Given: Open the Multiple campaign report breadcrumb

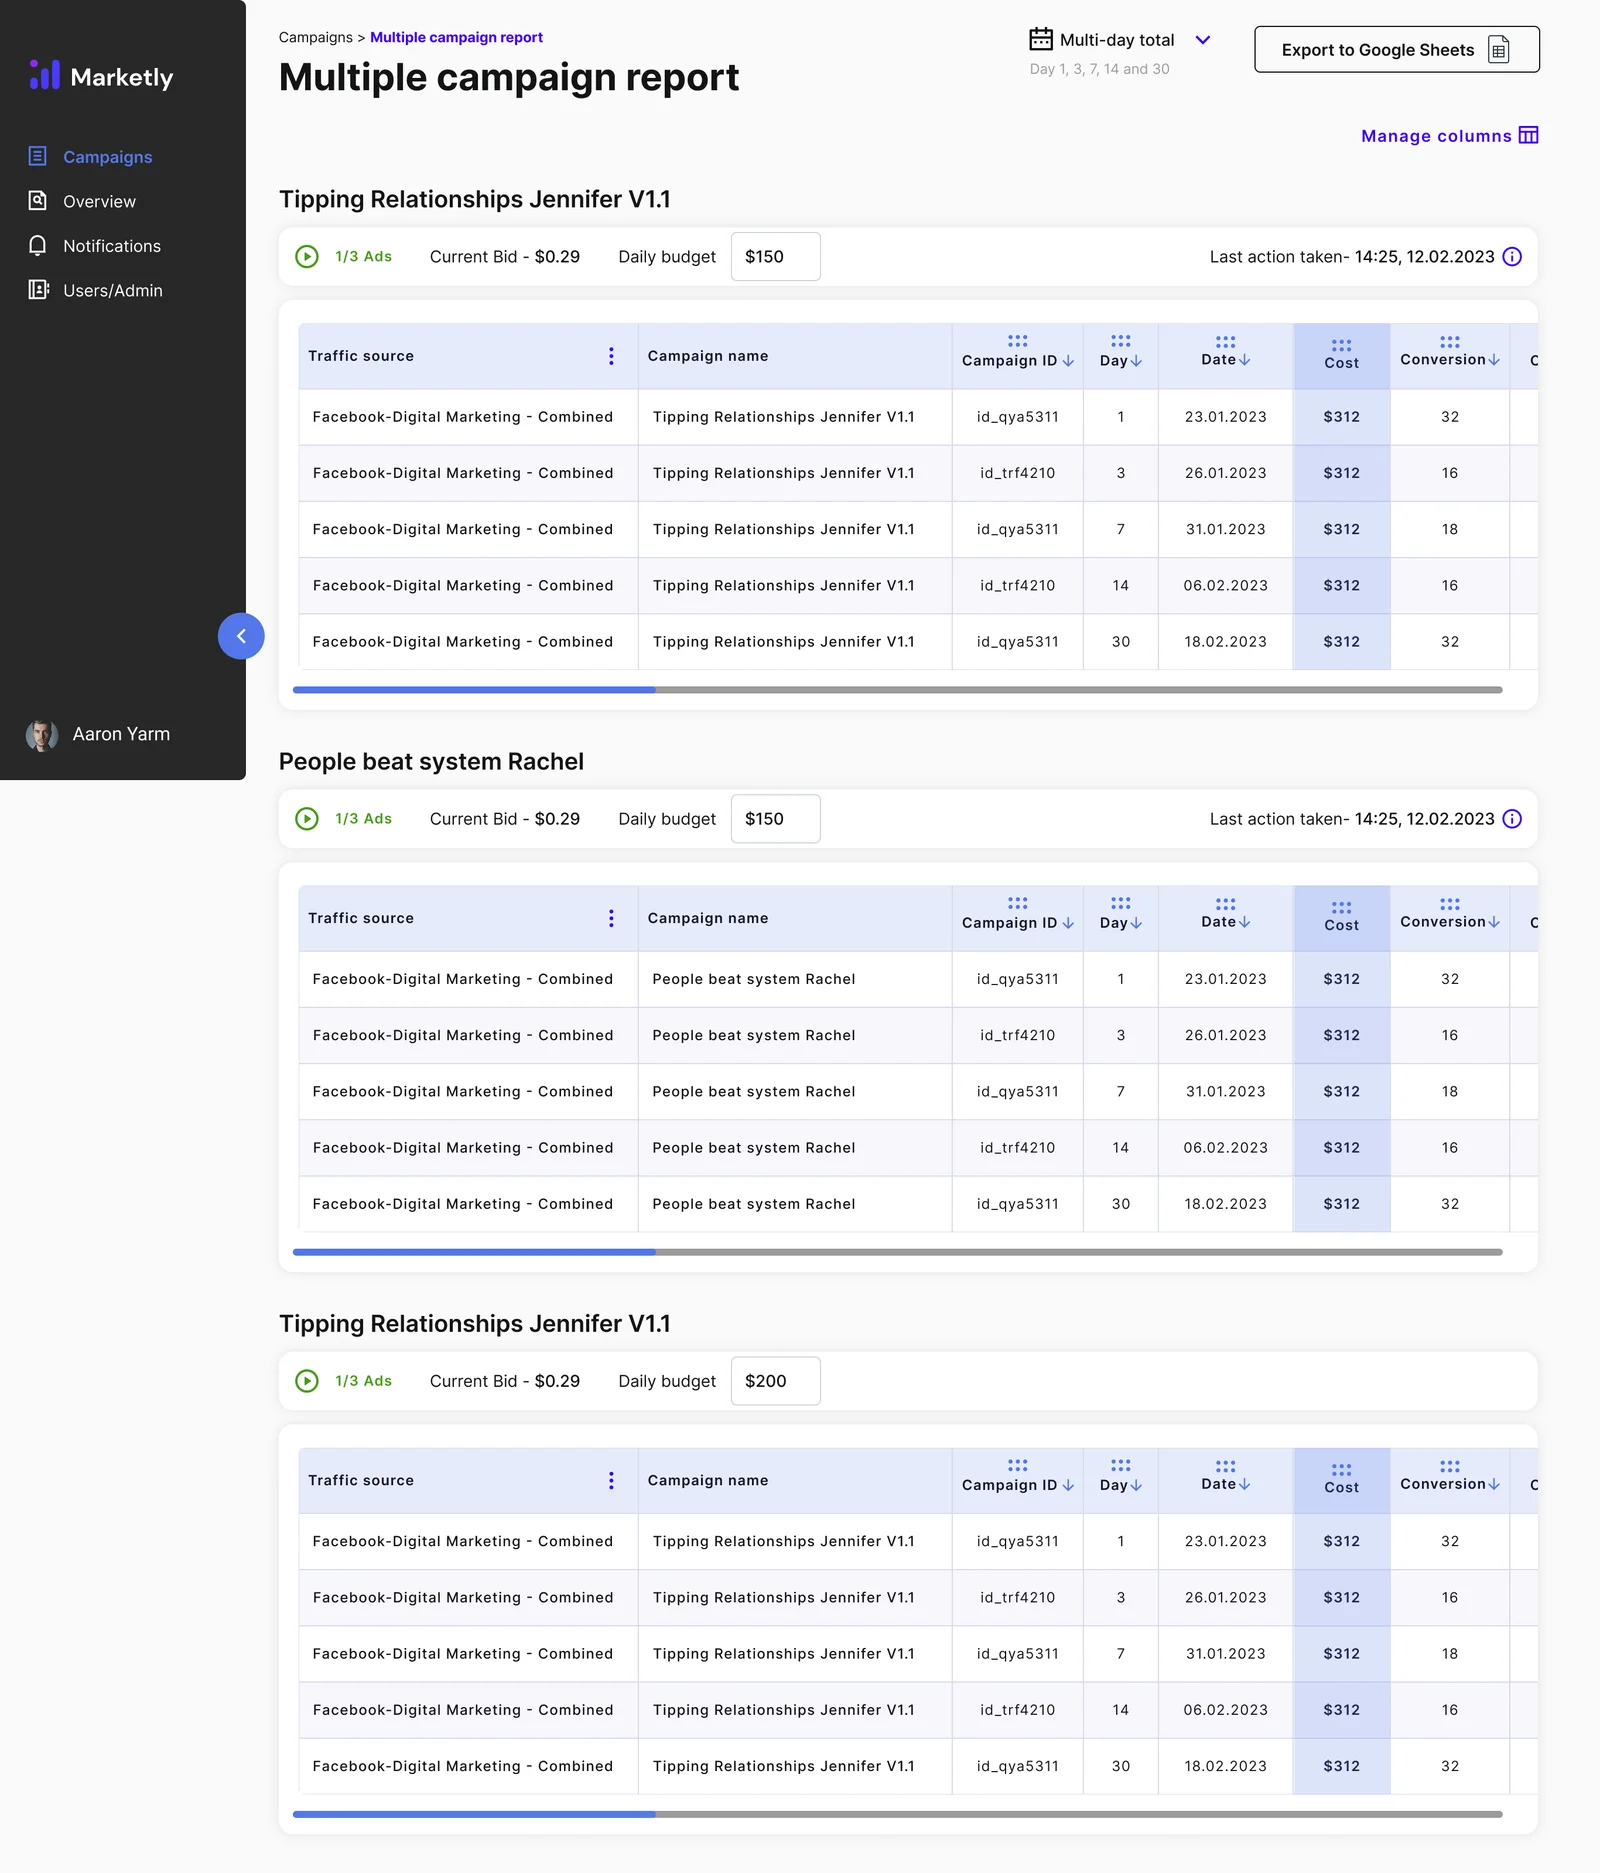Looking at the screenshot, I should point(456,37).
